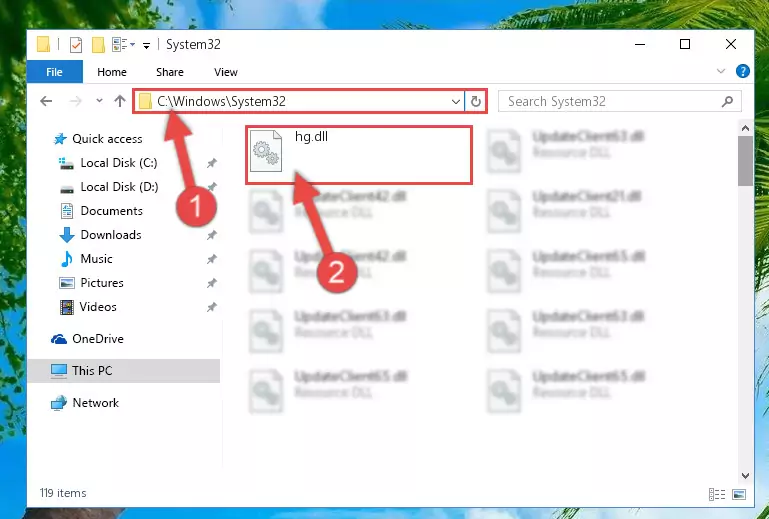This screenshot has height=519, width=769.
Task: Open Local Disk (D:) in sidebar
Action: coord(119,187)
